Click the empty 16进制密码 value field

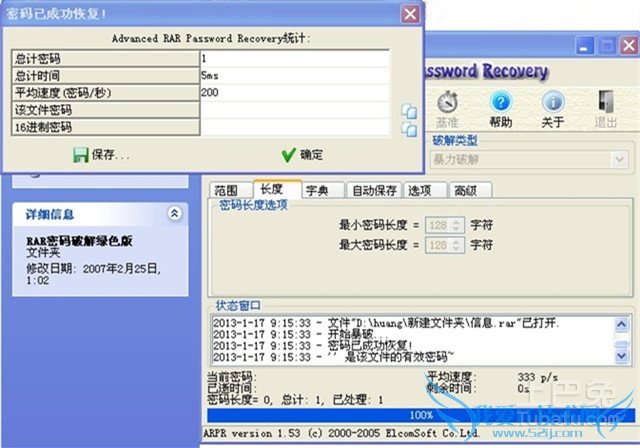point(295,127)
